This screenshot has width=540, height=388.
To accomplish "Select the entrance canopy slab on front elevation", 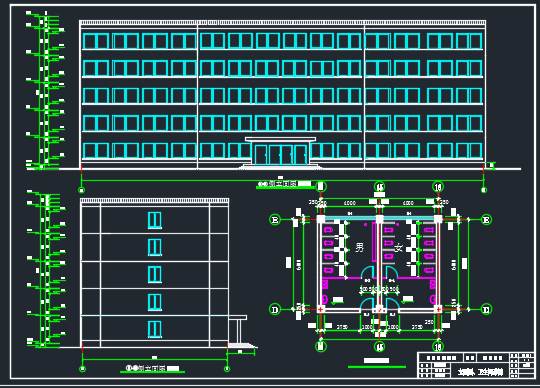I will click(280, 139).
